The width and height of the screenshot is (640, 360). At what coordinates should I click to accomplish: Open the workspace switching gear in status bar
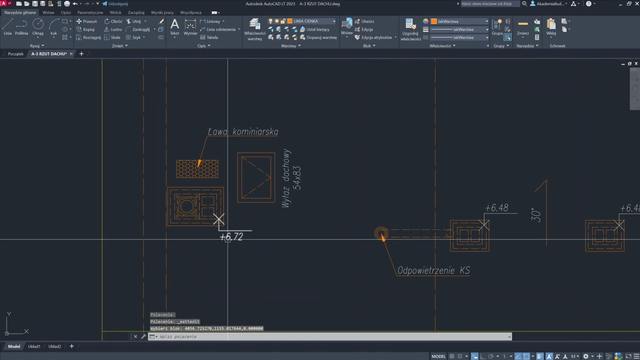[x=585, y=356]
